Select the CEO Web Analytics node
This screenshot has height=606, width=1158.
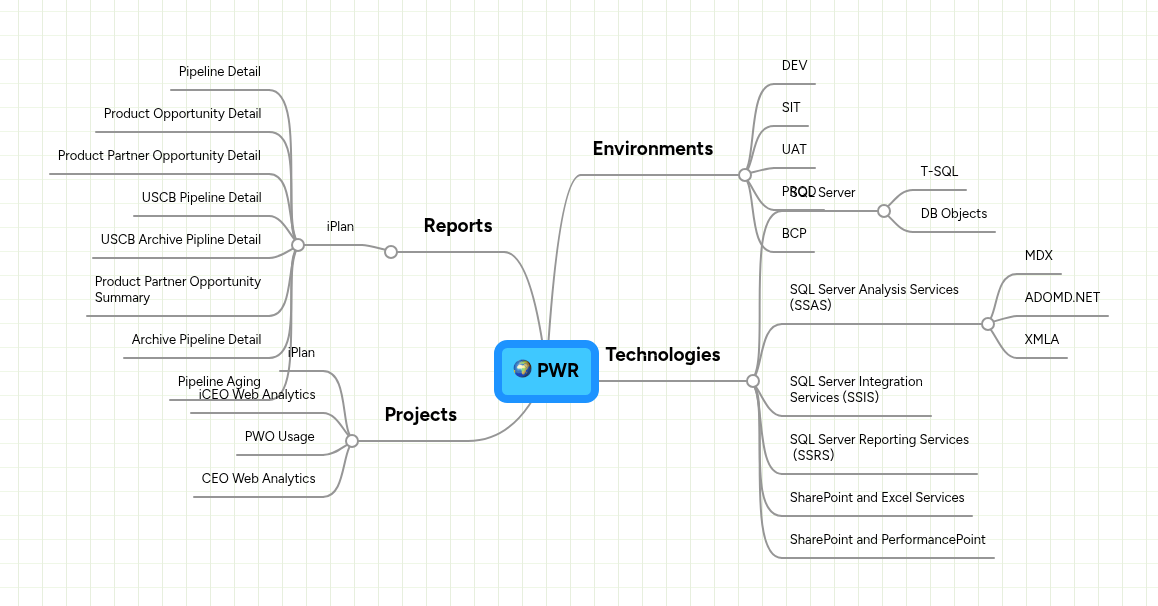258,479
